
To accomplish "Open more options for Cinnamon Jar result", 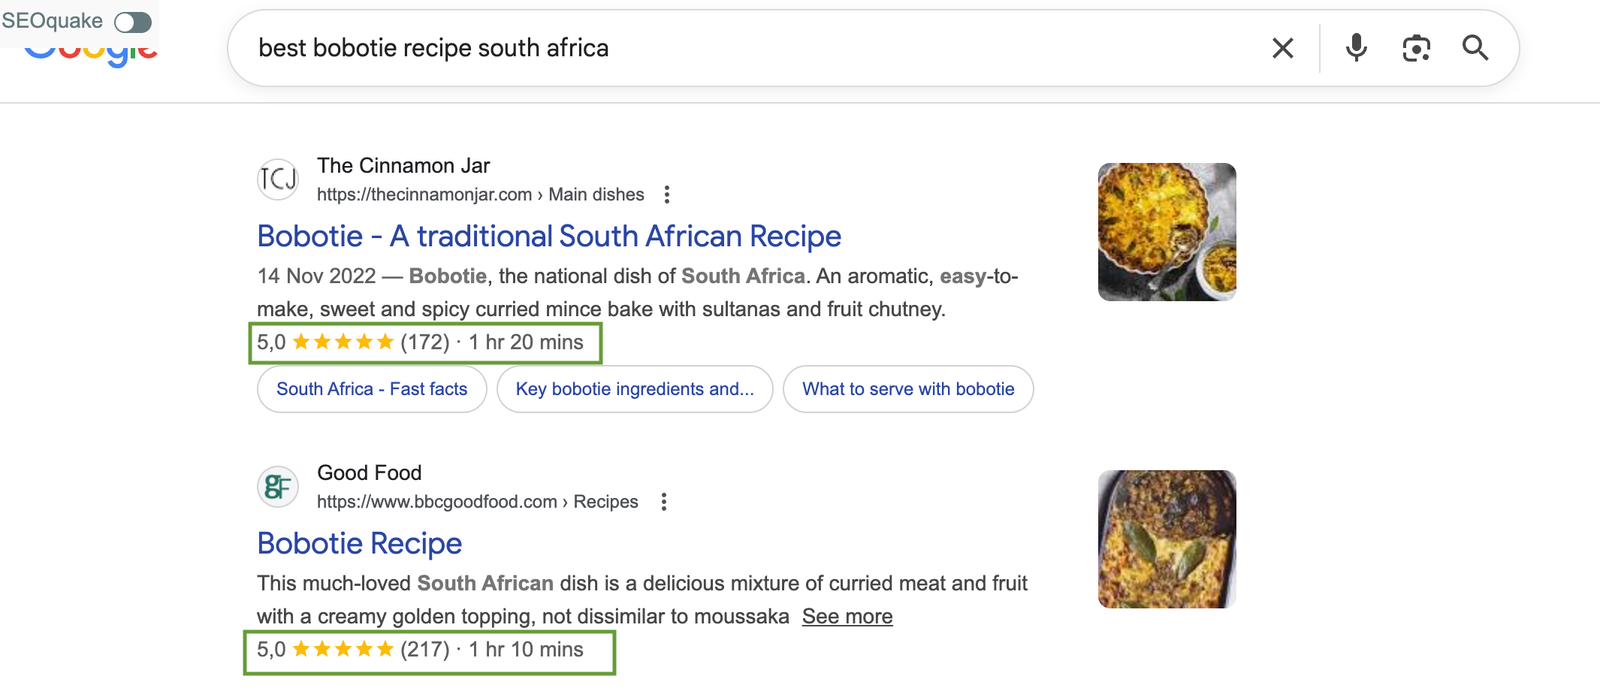I will pyautogui.click(x=667, y=194).
